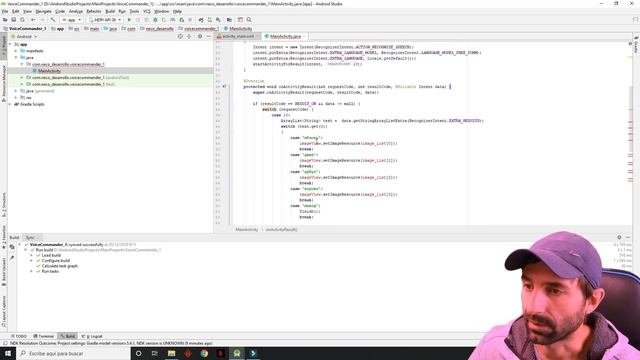Click the Project panel locate target icon
The width and height of the screenshot is (640, 360).
click(180, 36)
